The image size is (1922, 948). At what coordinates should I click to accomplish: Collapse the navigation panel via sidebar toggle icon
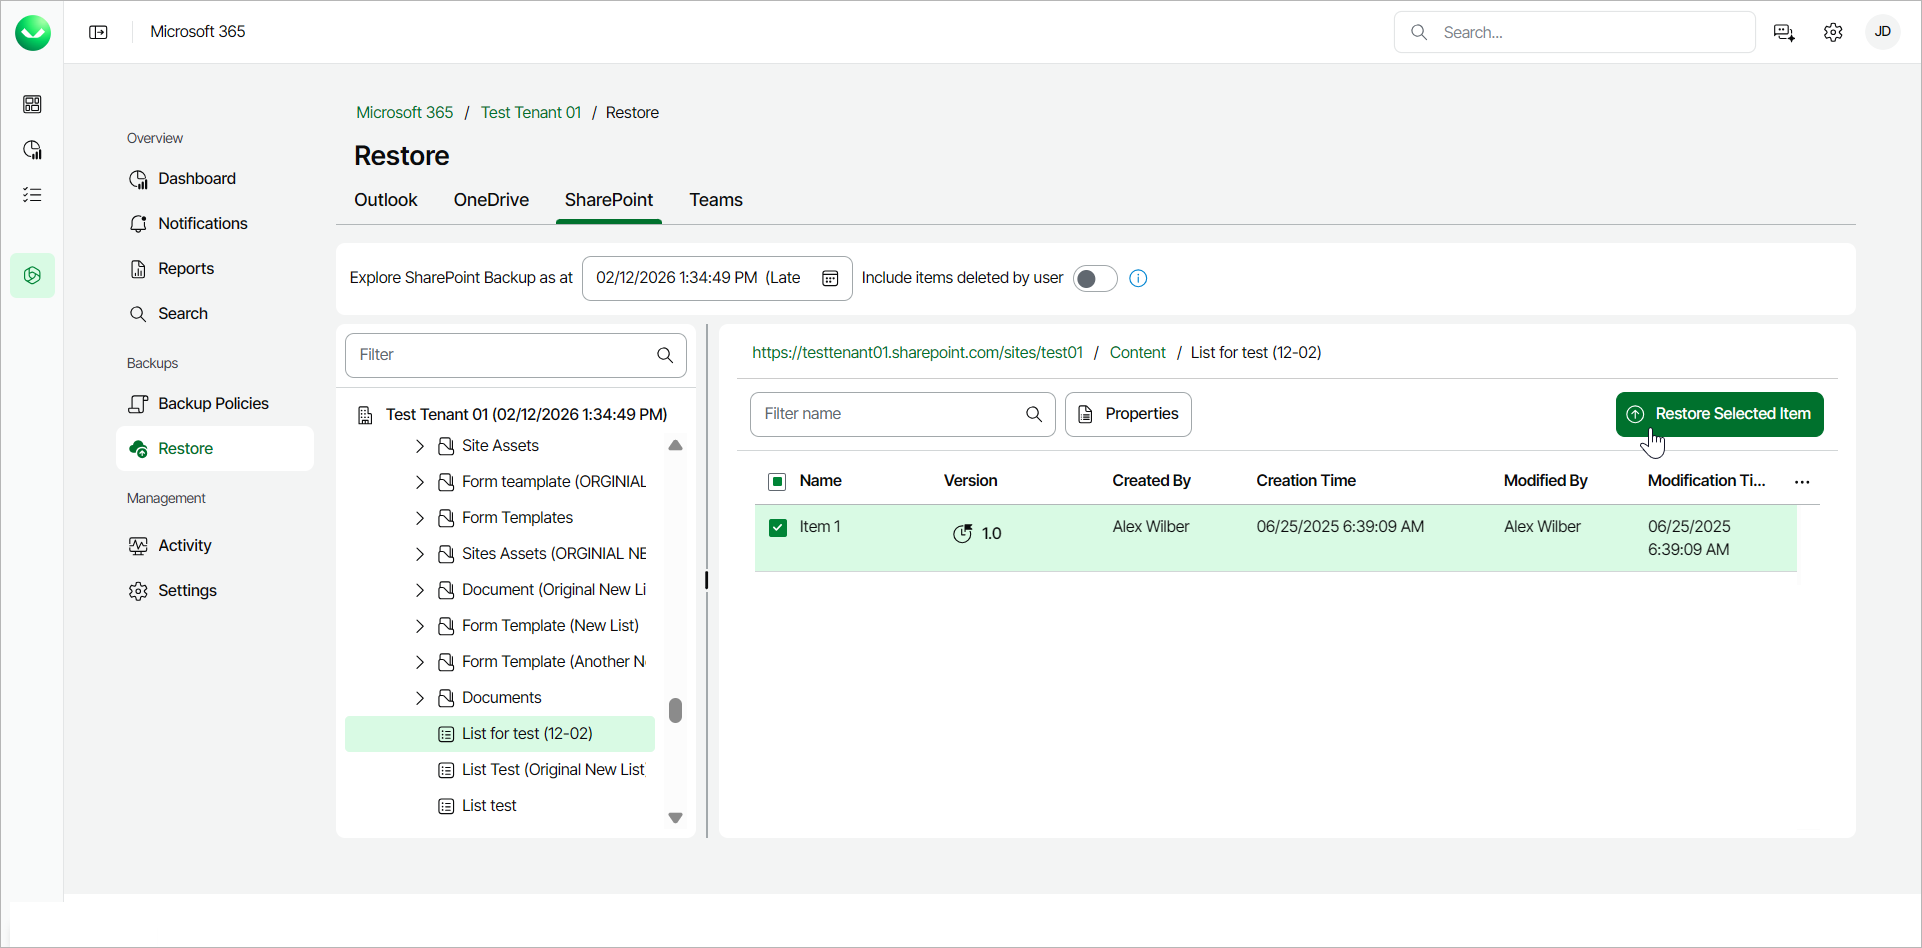[99, 31]
